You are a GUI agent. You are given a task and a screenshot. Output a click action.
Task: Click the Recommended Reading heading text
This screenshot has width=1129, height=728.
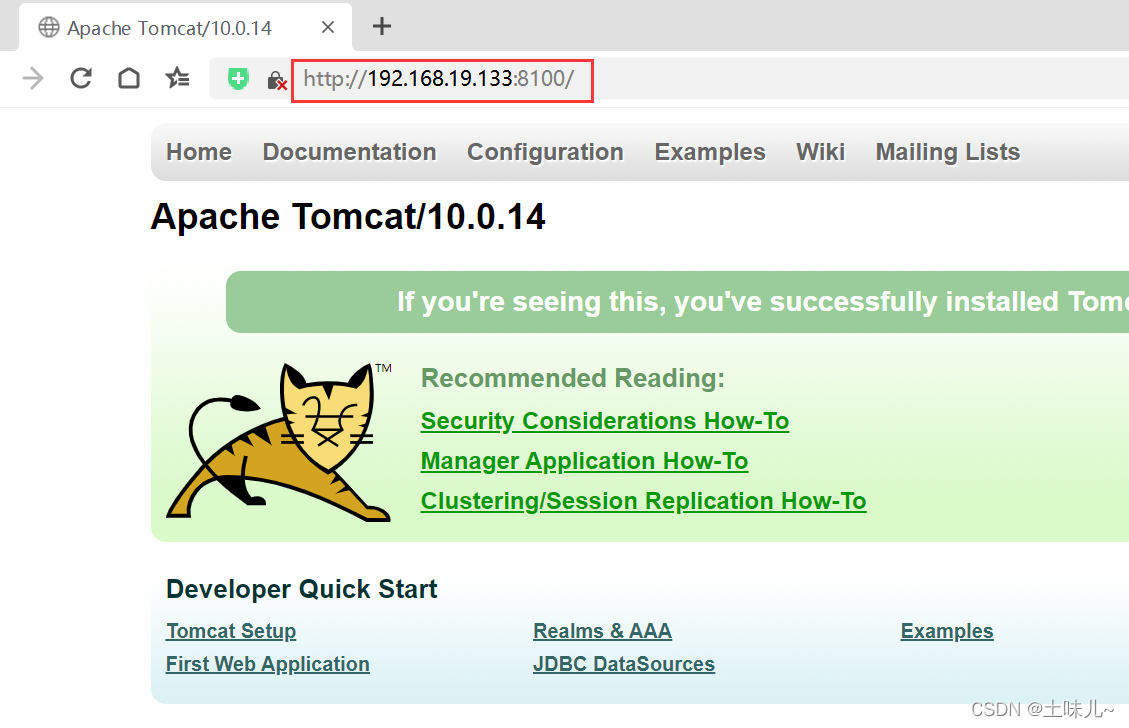coord(573,378)
